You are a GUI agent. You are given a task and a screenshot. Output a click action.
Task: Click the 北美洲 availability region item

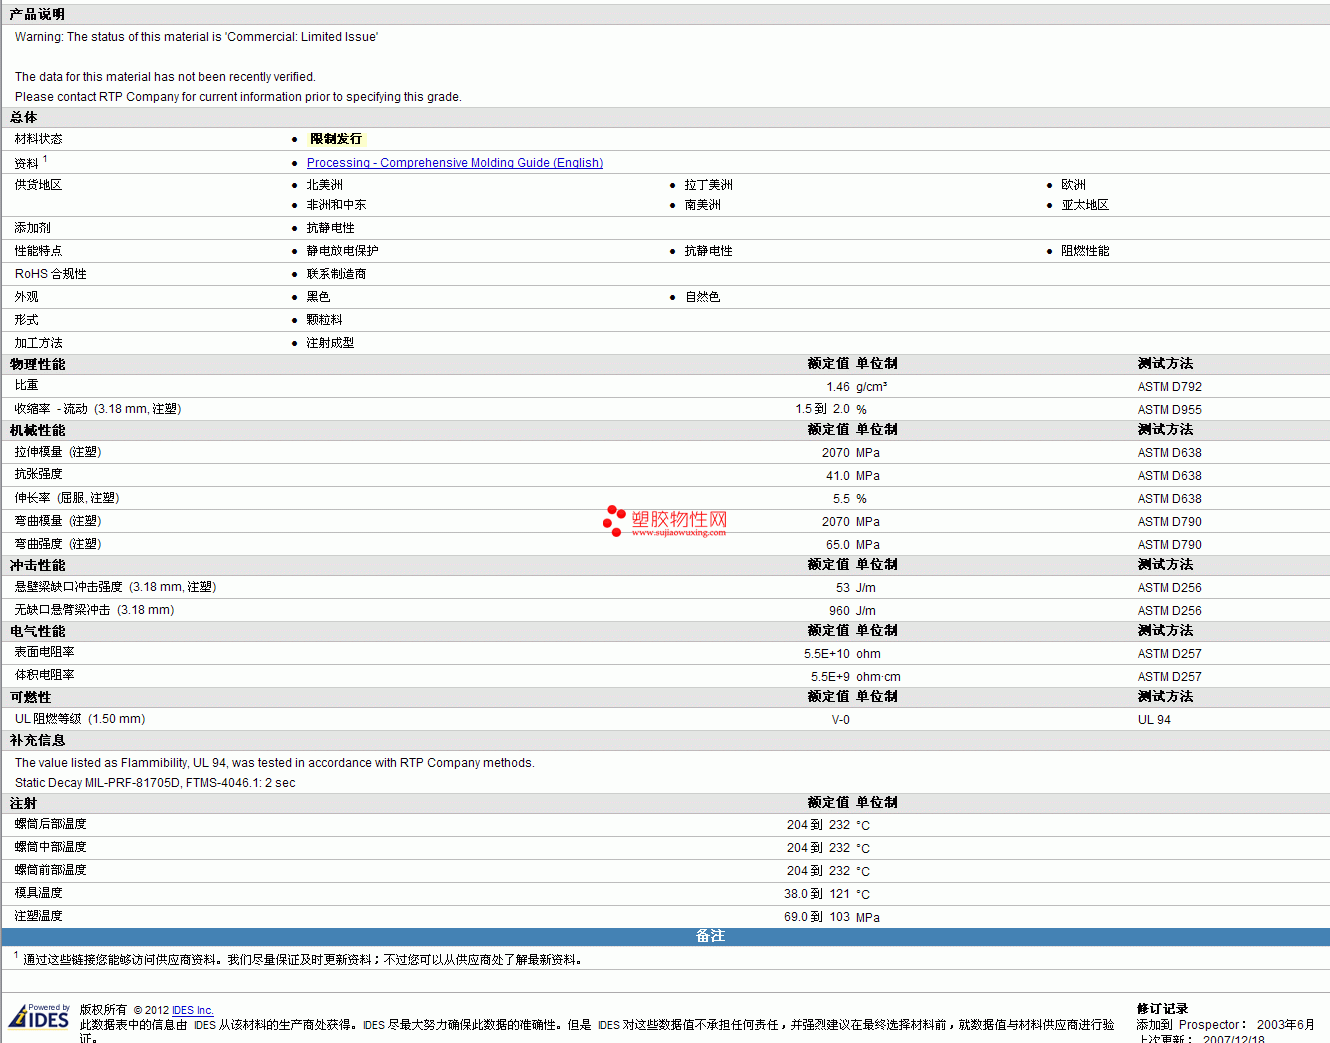click(324, 185)
